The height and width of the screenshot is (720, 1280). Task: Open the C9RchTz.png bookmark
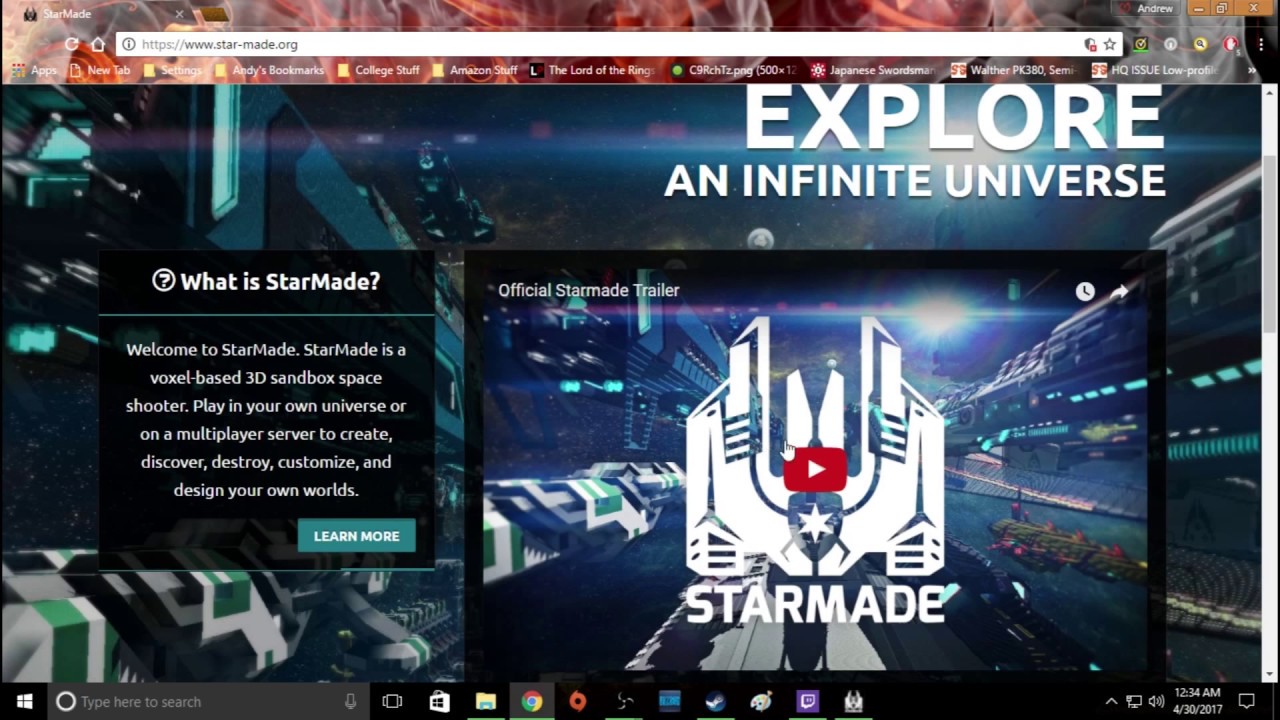[734, 70]
